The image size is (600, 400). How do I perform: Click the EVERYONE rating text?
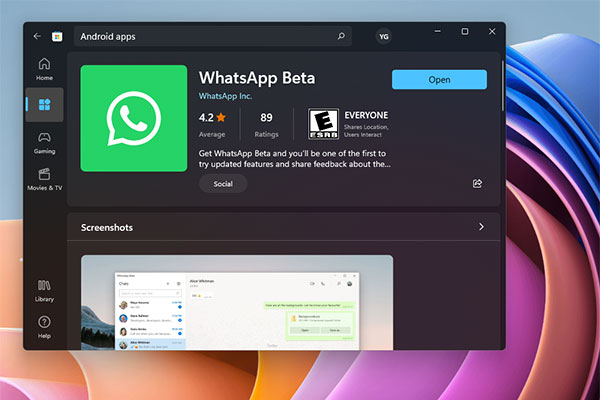click(366, 115)
